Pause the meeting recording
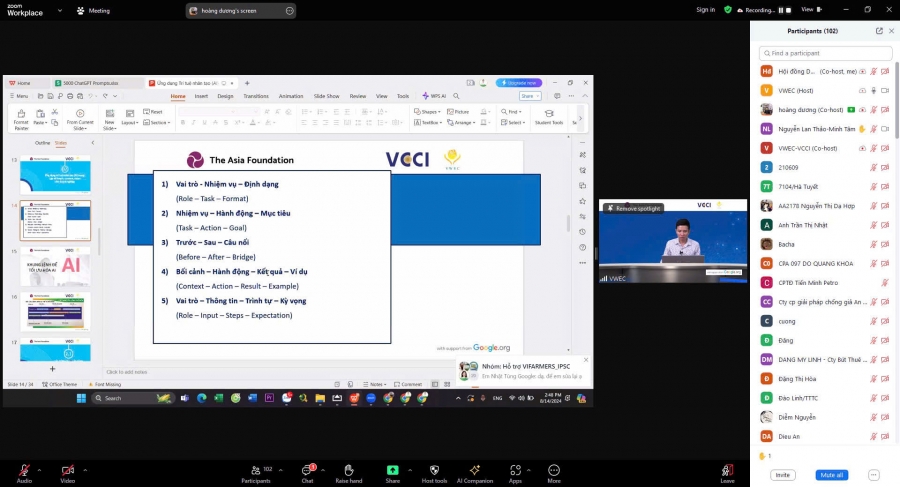 pyautogui.click(x=780, y=10)
